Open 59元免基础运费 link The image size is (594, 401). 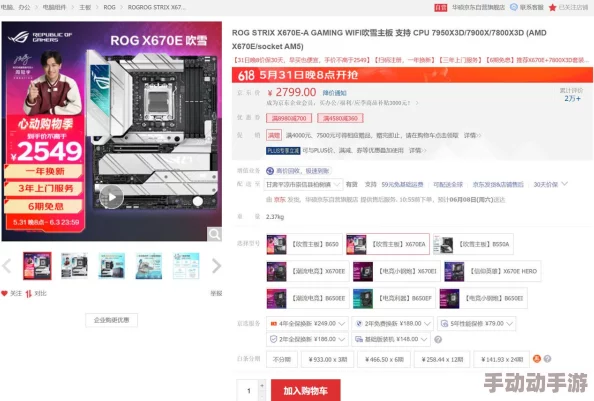pyautogui.click(x=402, y=184)
